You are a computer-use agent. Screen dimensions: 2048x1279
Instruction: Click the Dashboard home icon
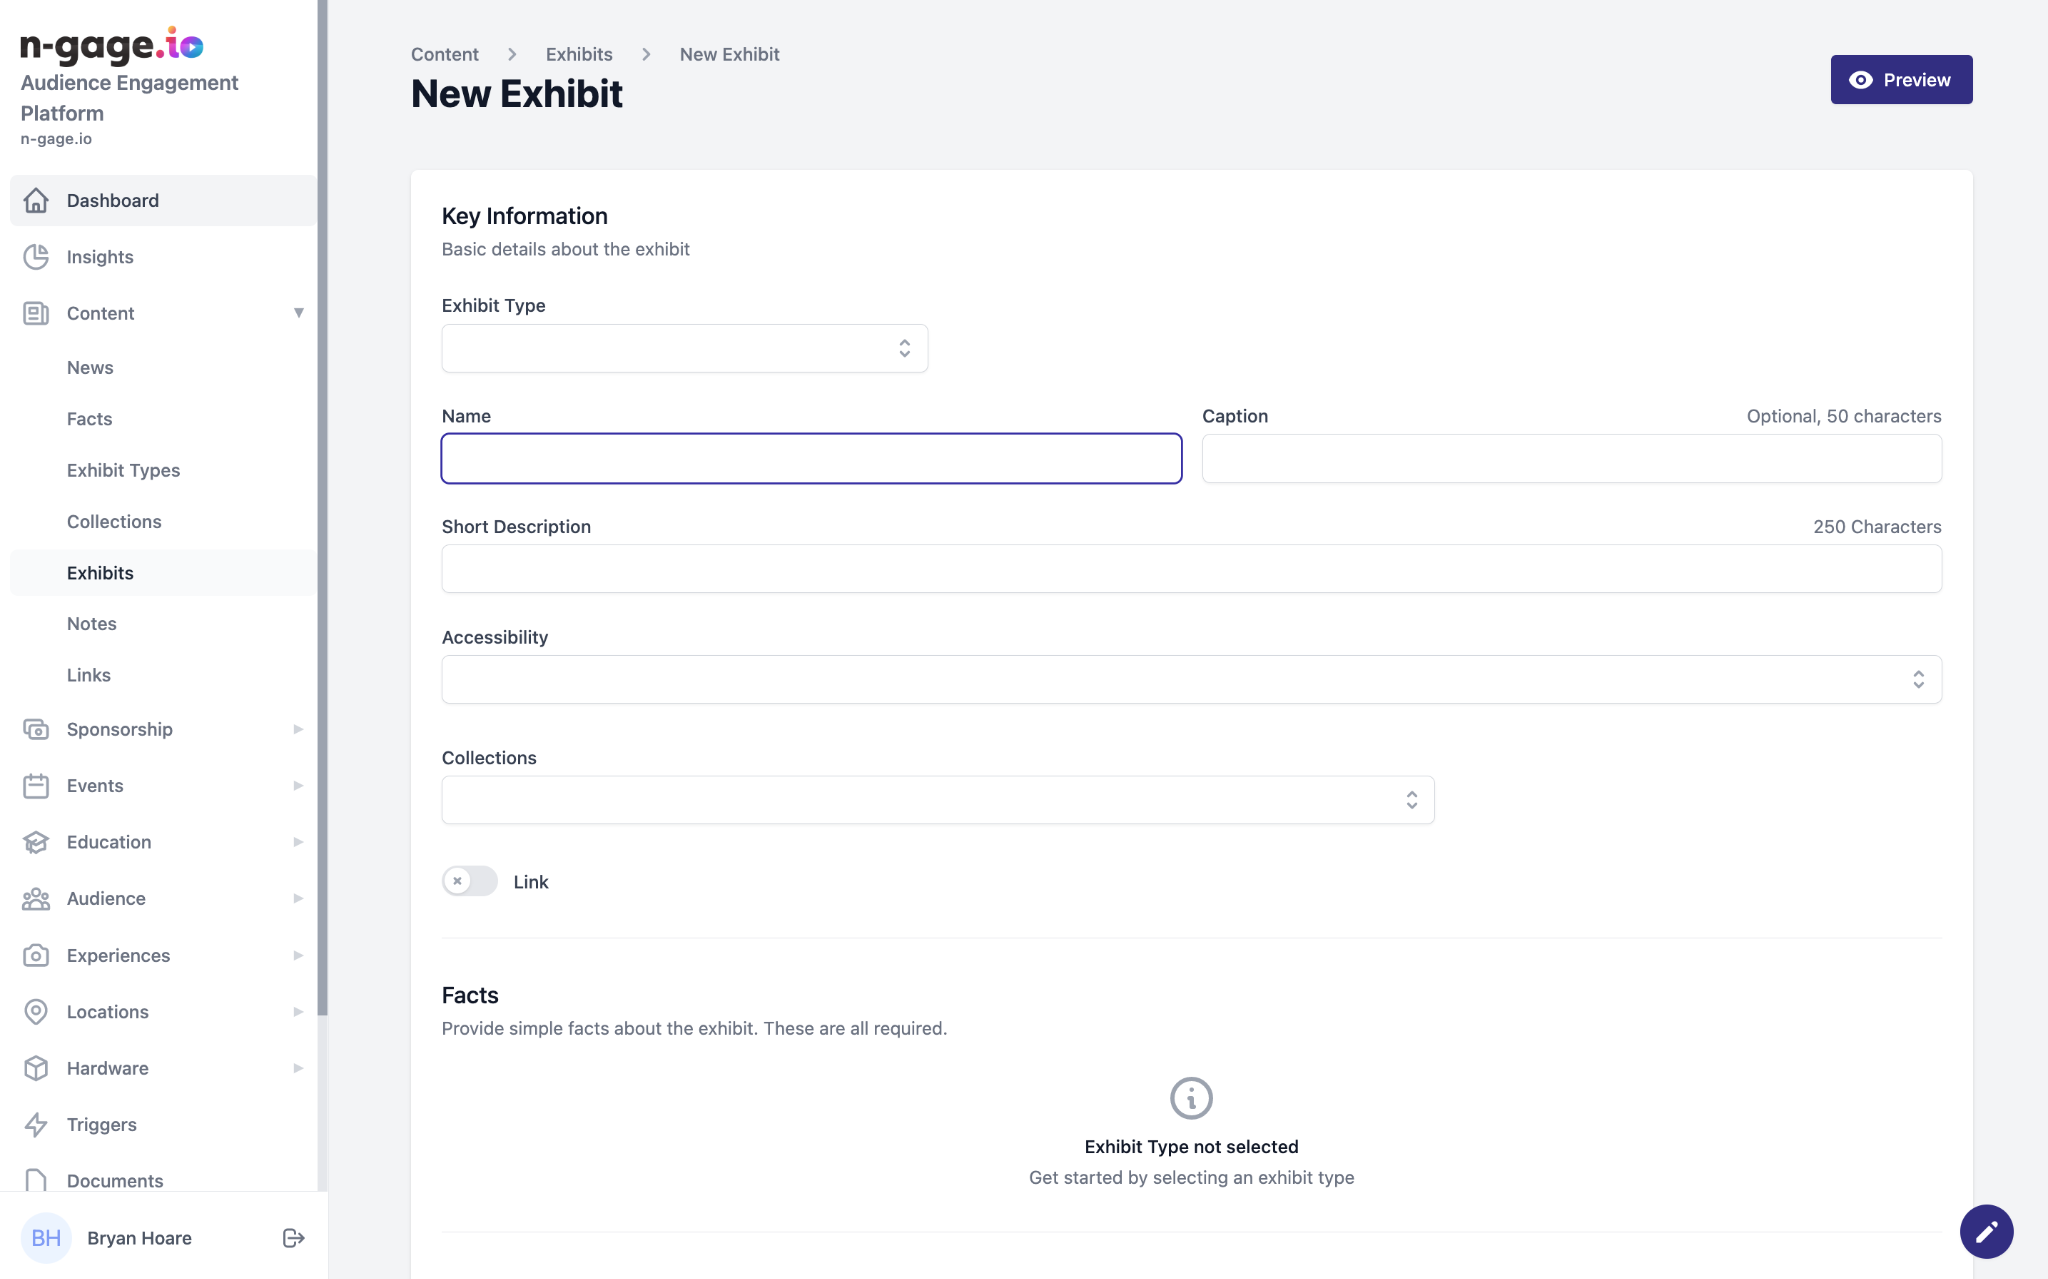click(36, 200)
